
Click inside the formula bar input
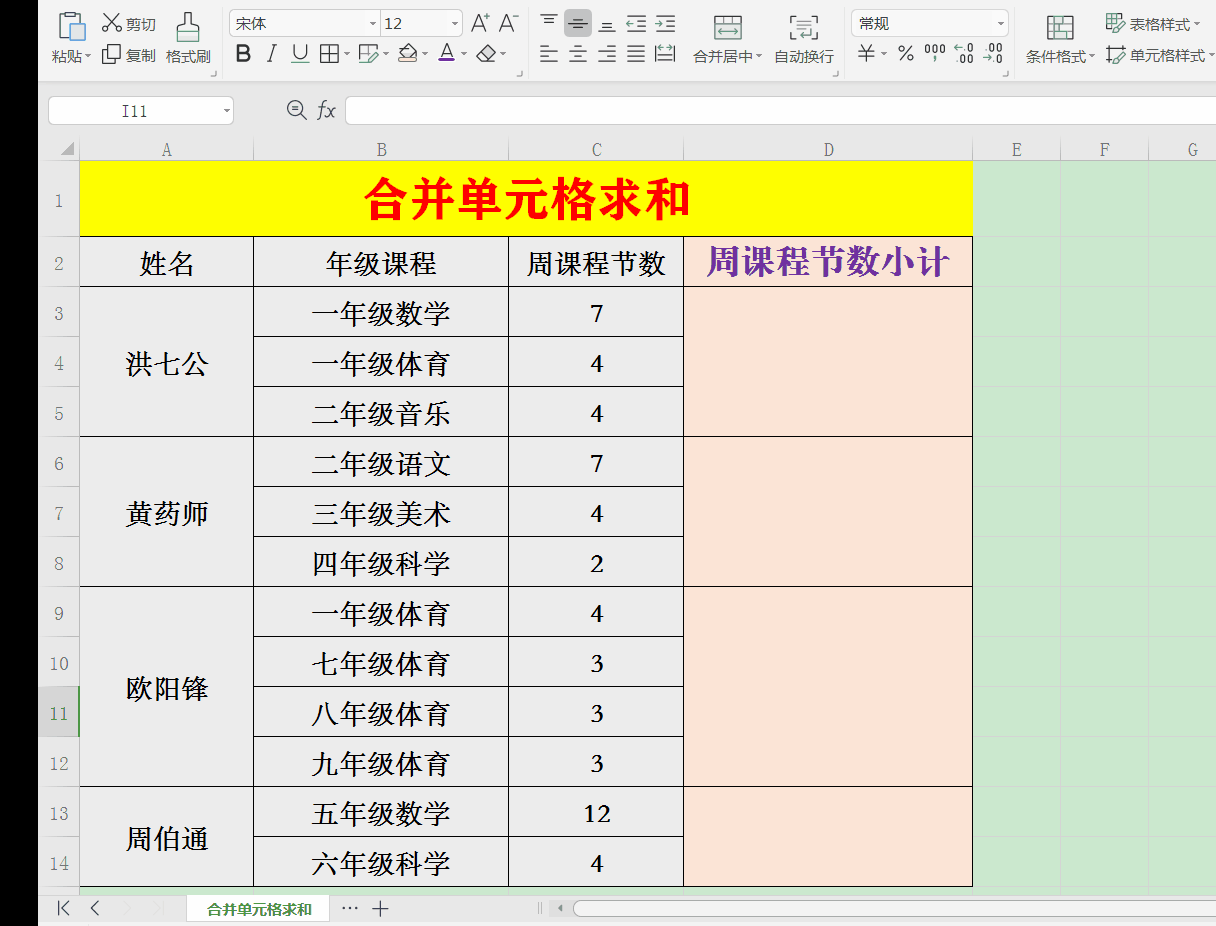(x=780, y=110)
